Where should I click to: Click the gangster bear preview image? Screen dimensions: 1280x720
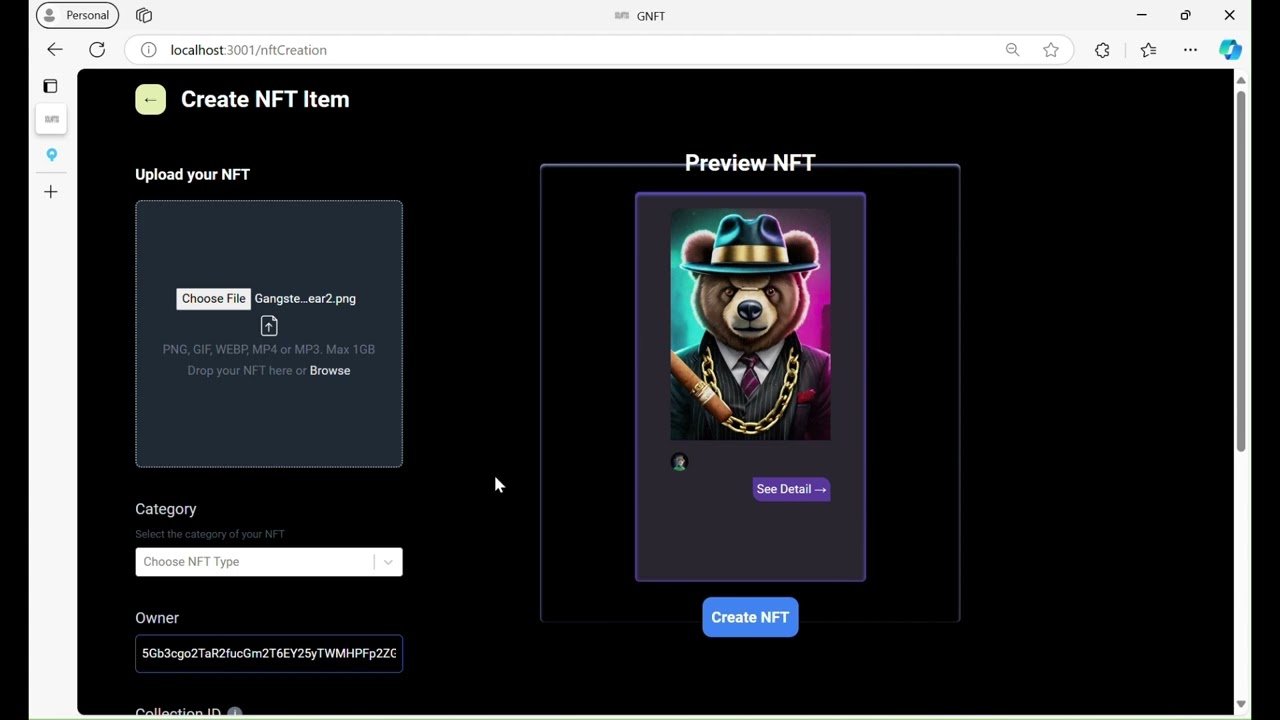(x=750, y=324)
